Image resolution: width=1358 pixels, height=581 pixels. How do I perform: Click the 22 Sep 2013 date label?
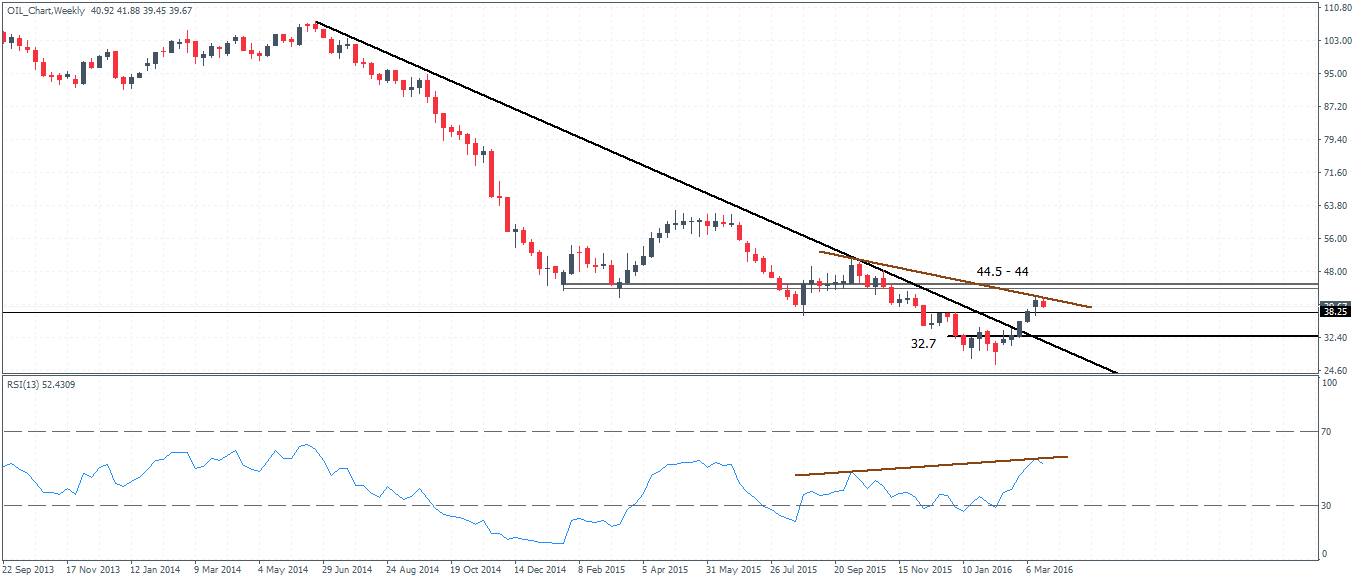(x=29, y=569)
